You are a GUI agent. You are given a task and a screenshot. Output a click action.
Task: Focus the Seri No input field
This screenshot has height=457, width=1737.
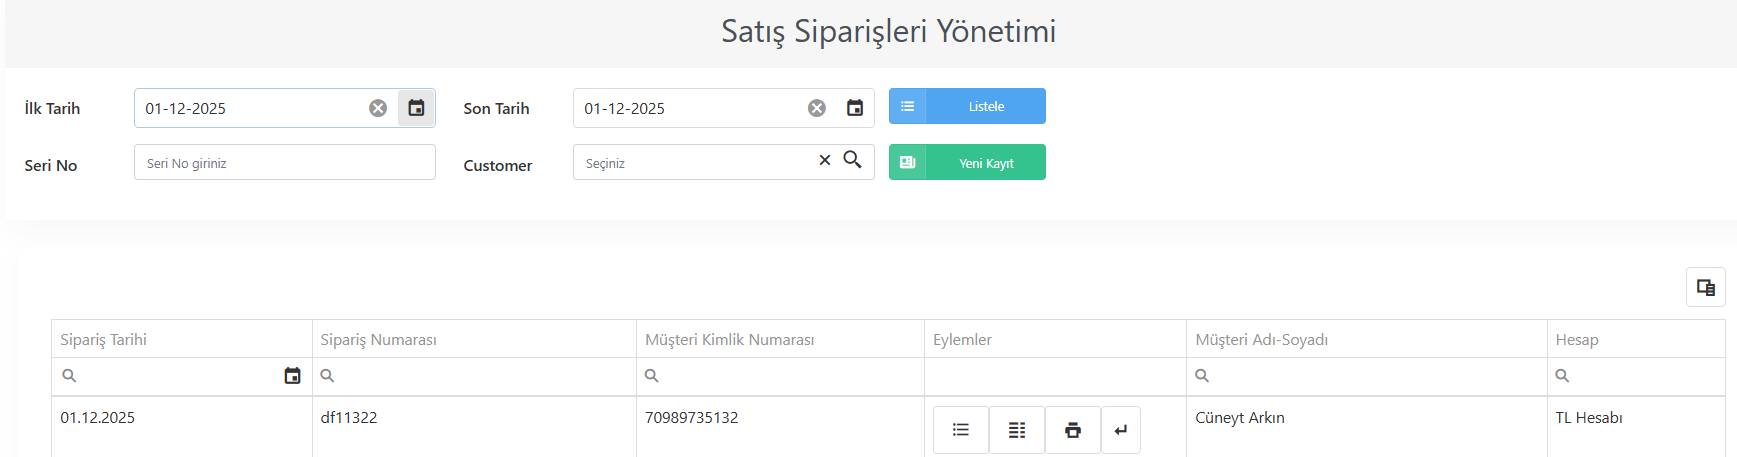tap(285, 162)
